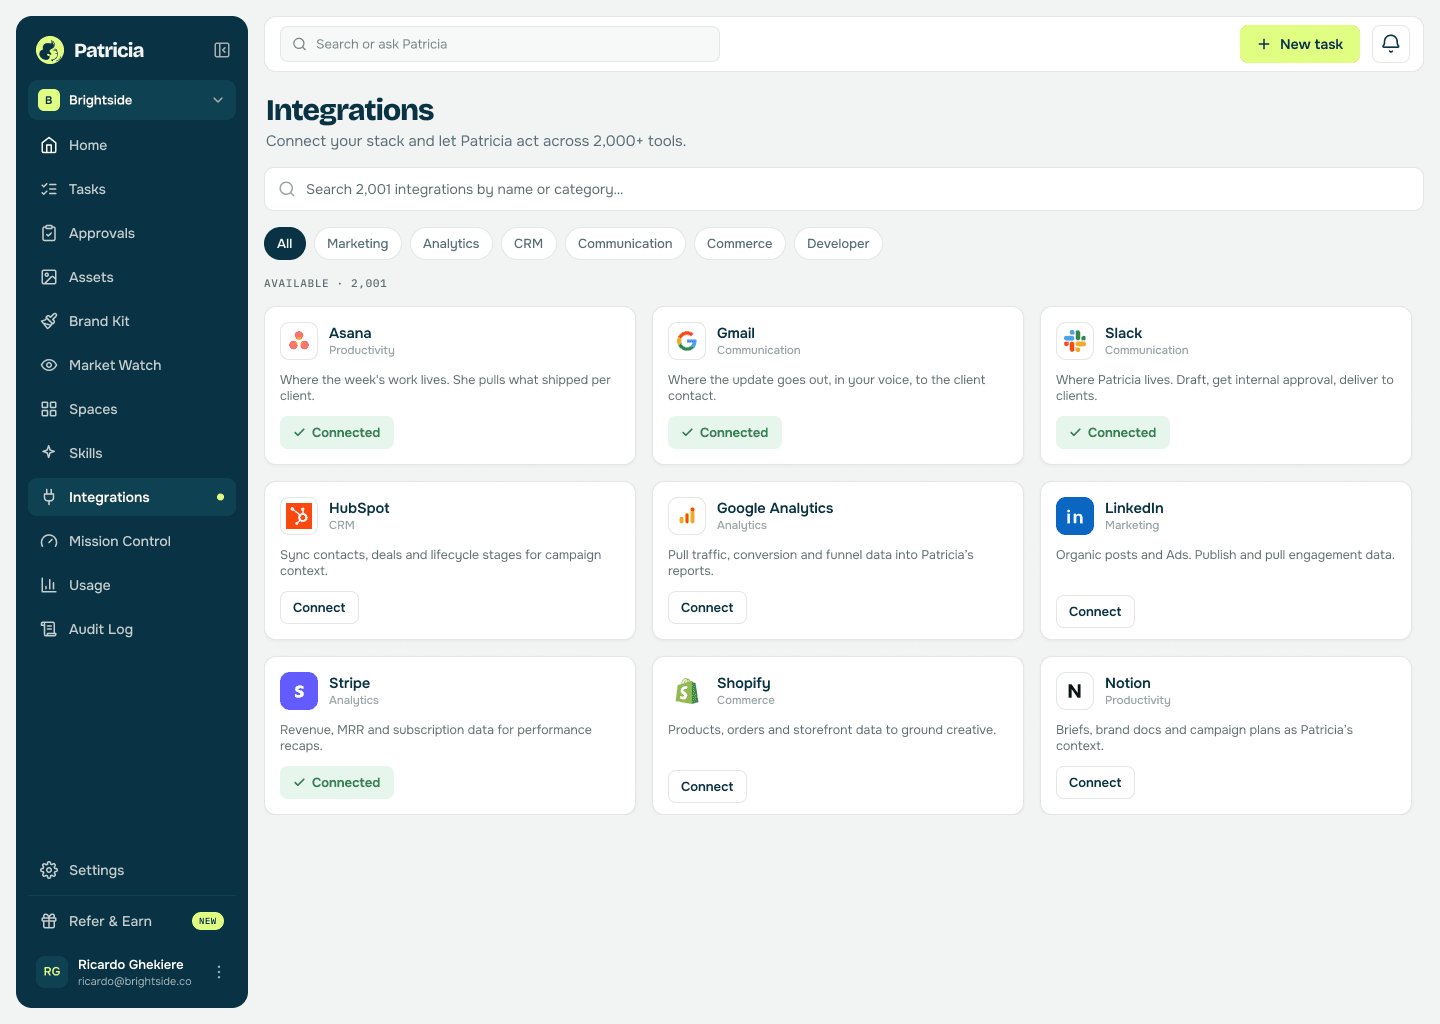The width and height of the screenshot is (1440, 1024).
Task: Filter integrations by Marketing
Action: point(358,244)
